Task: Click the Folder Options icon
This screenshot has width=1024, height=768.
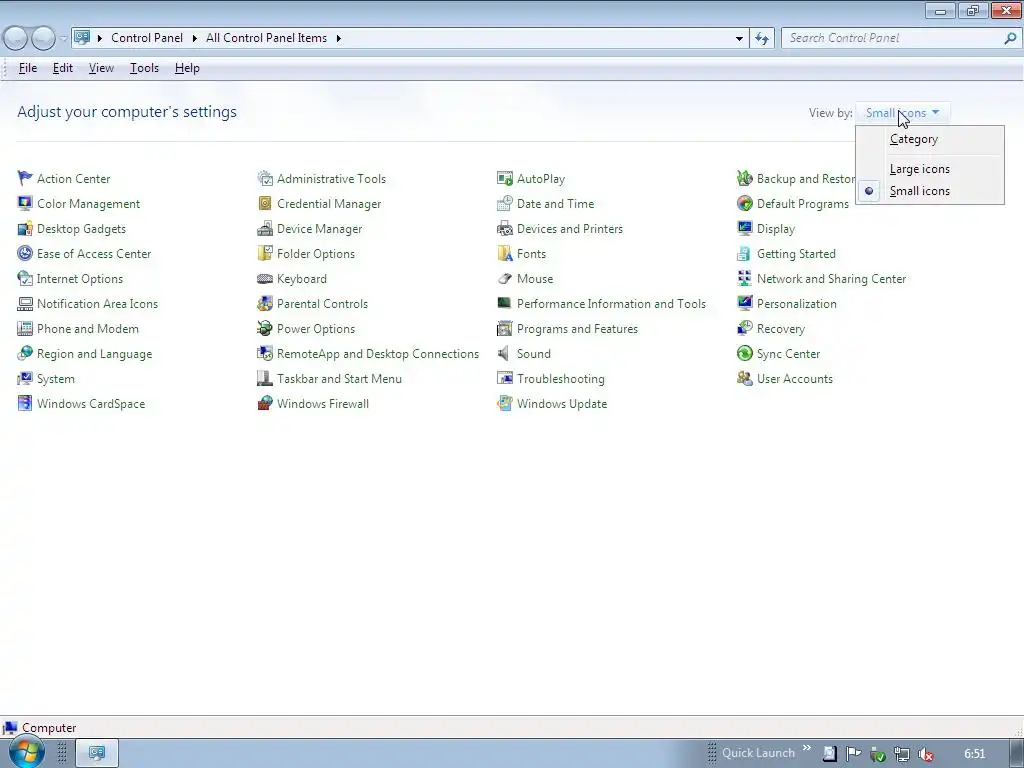Action: tap(264, 253)
